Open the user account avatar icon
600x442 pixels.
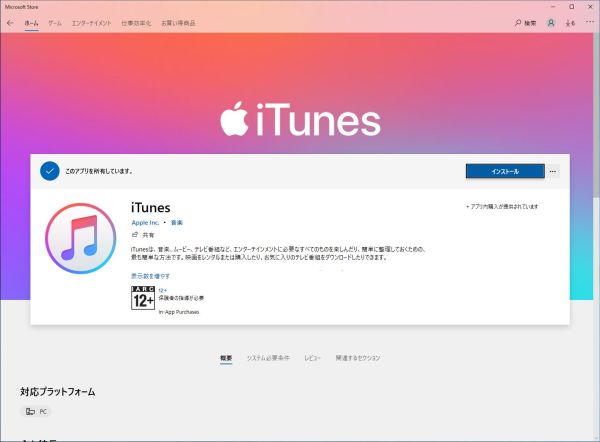point(551,22)
